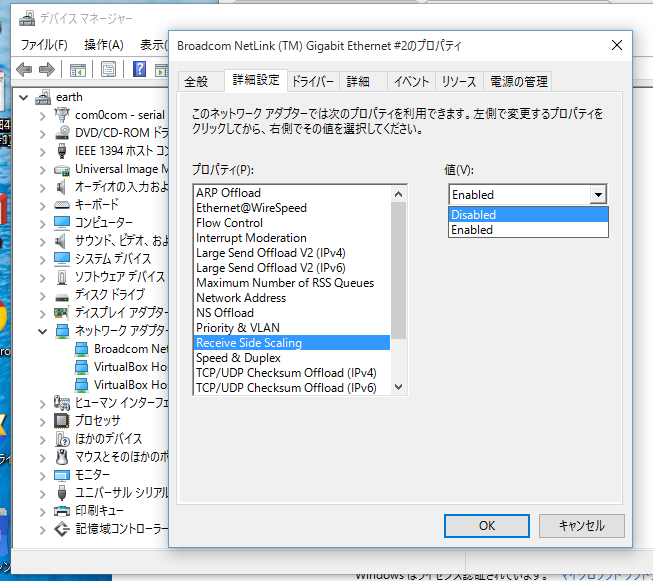This screenshot has height=581, width=653.
Task: Click the Universal Image category icon
Action: click(62, 169)
